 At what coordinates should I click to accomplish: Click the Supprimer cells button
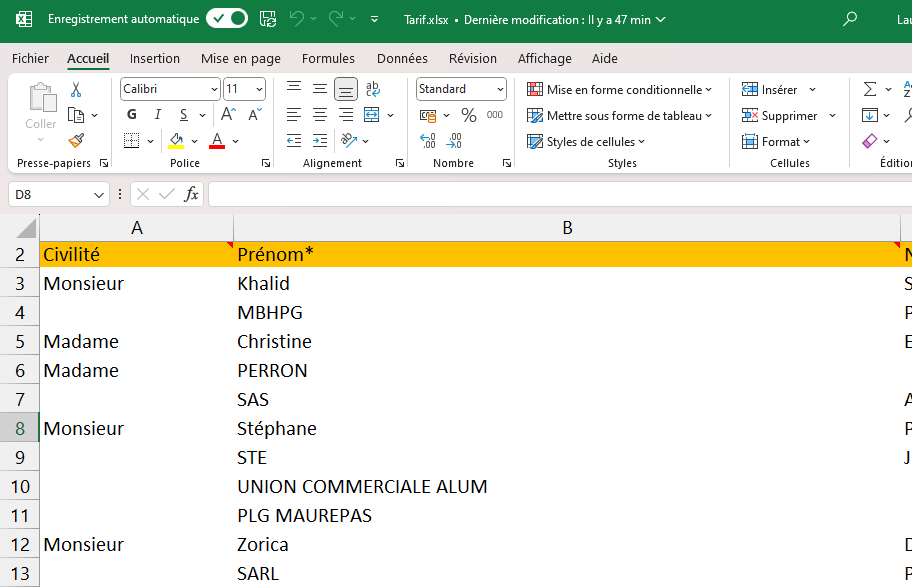780,116
